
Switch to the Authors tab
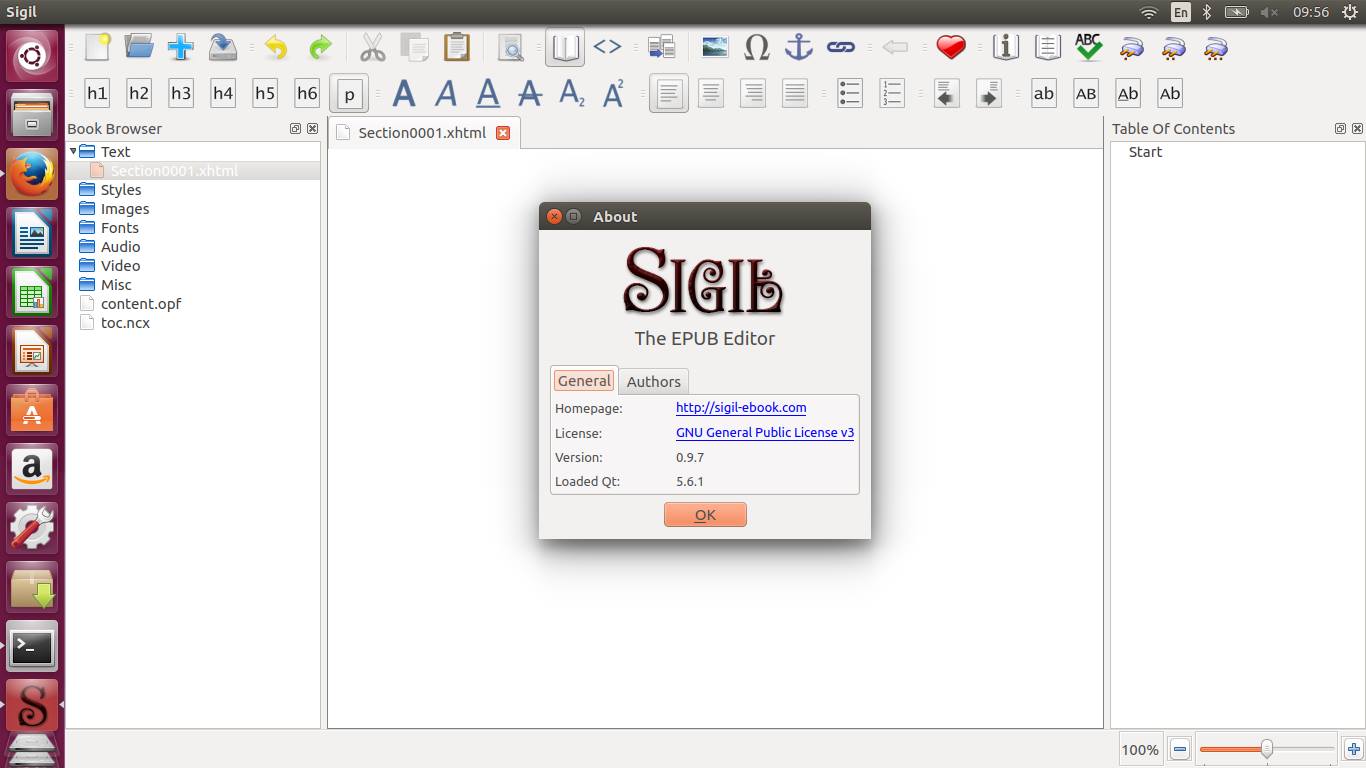(653, 381)
